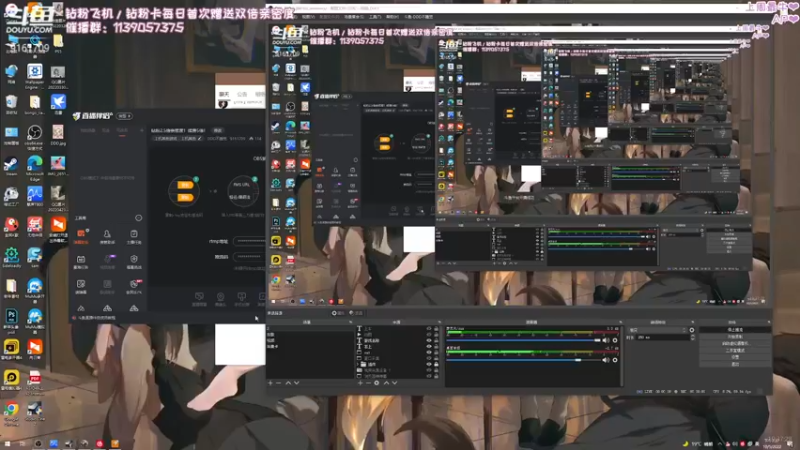Click the plus tab in 直播伴侣 panel

(141, 131)
